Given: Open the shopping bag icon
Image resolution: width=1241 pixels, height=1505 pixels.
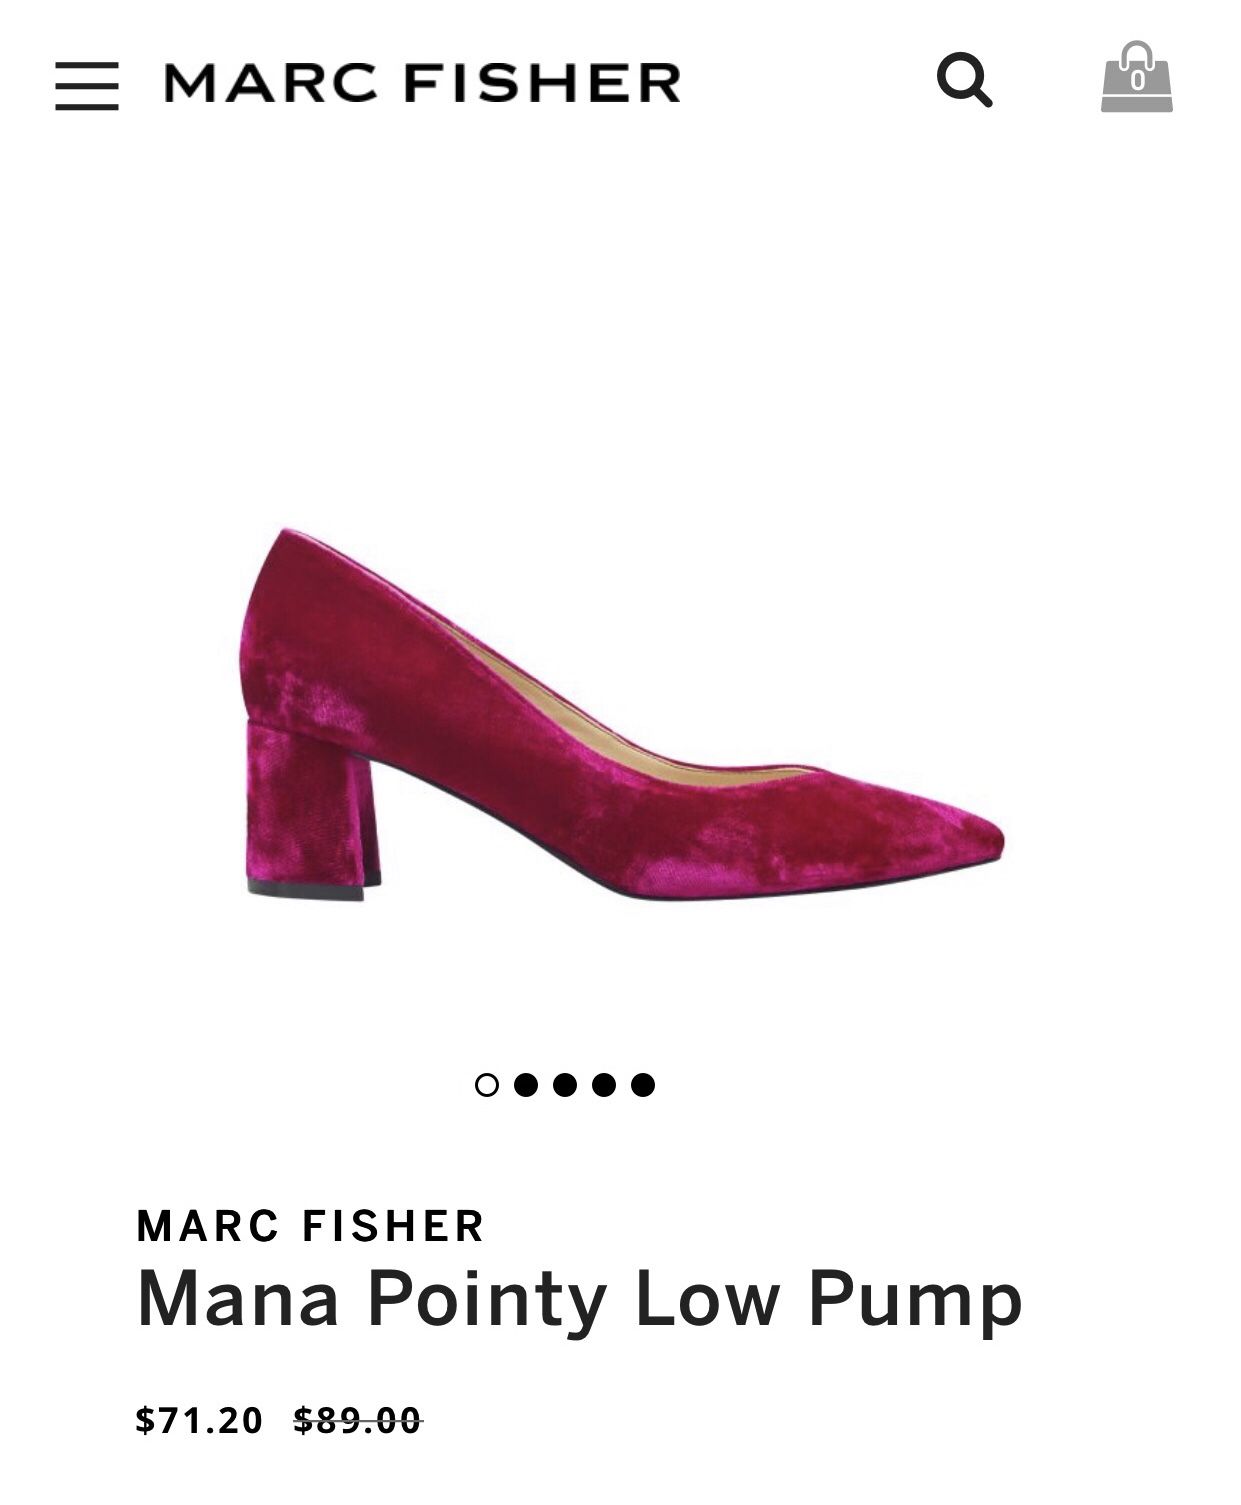Looking at the screenshot, I should click(x=1136, y=77).
